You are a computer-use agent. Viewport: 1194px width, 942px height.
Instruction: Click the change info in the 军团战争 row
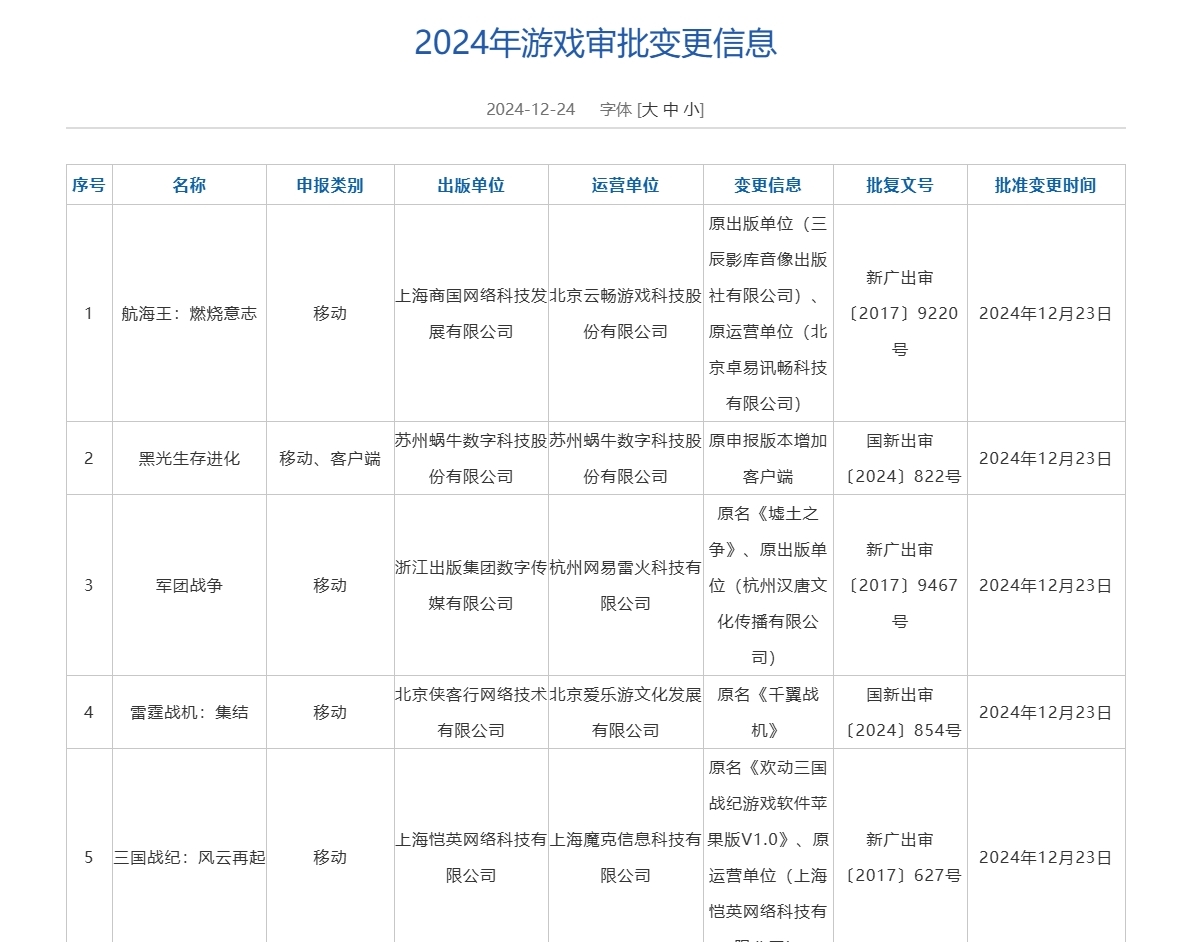tap(768, 586)
